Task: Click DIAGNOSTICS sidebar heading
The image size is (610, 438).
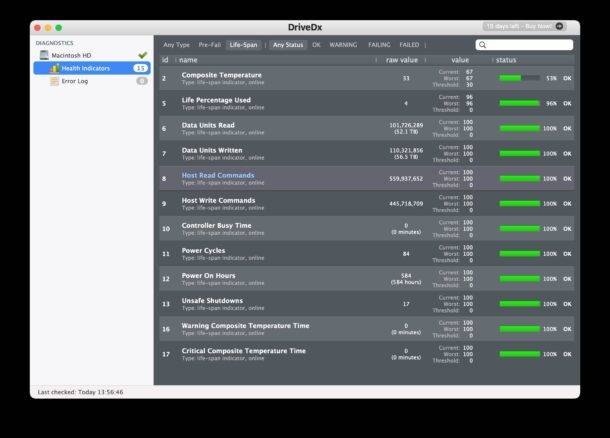Action: pyautogui.click(x=54, y=43)
